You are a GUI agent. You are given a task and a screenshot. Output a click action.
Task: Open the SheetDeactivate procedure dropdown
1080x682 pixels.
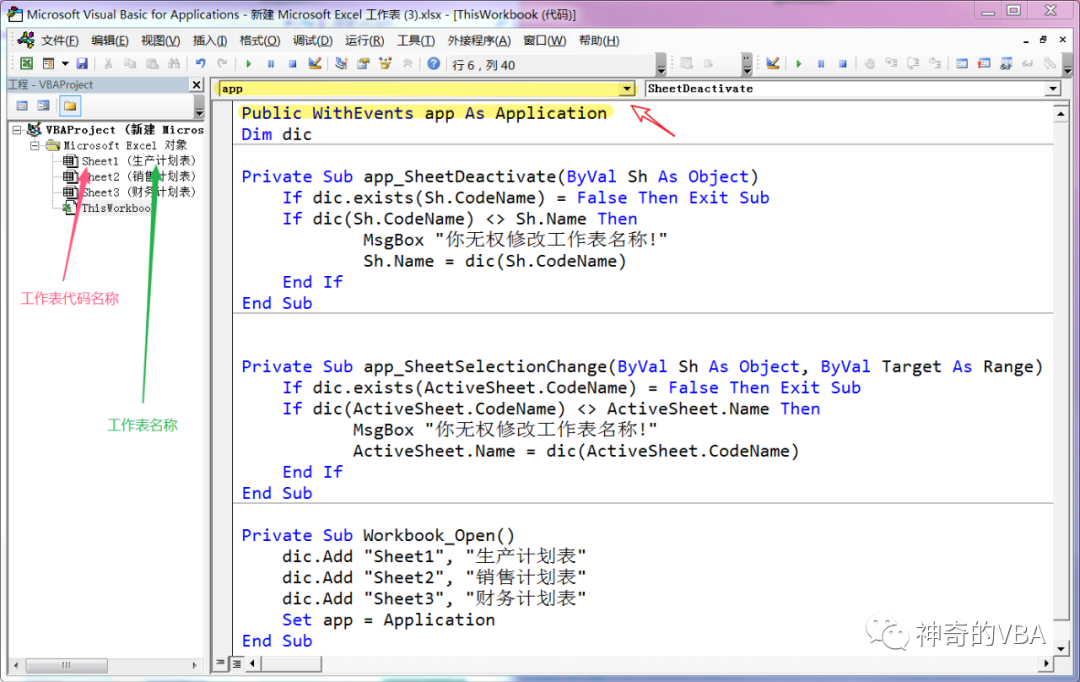pyautogui.click(x=1052, y=88)
